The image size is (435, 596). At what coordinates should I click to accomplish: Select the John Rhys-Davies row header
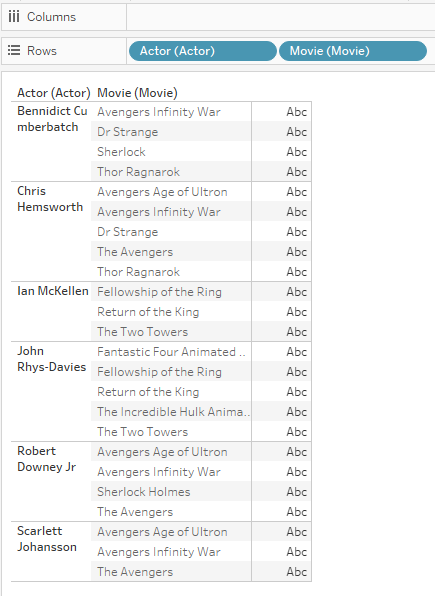51,359
